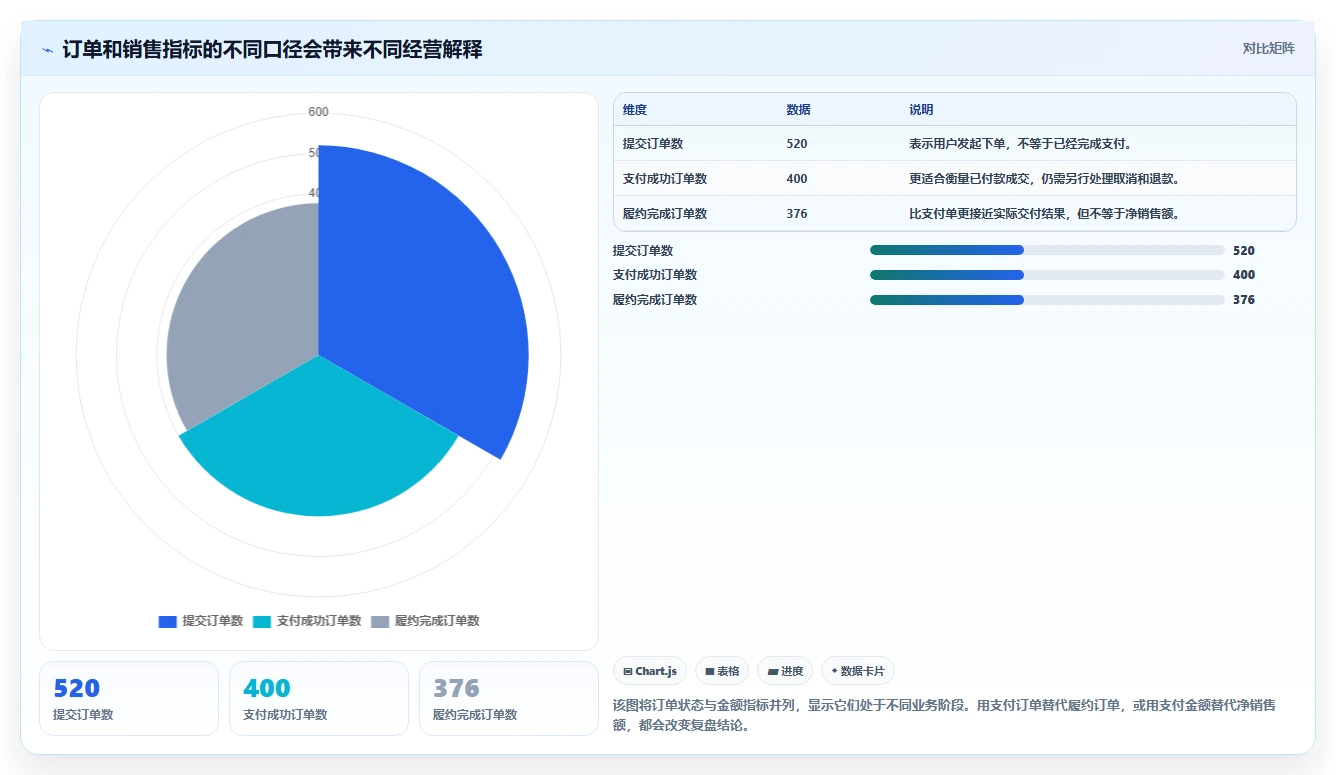Click the 对比矩阵 label in header
The width and height of the screenshot is (1336, 775).
coord(1268,49)
